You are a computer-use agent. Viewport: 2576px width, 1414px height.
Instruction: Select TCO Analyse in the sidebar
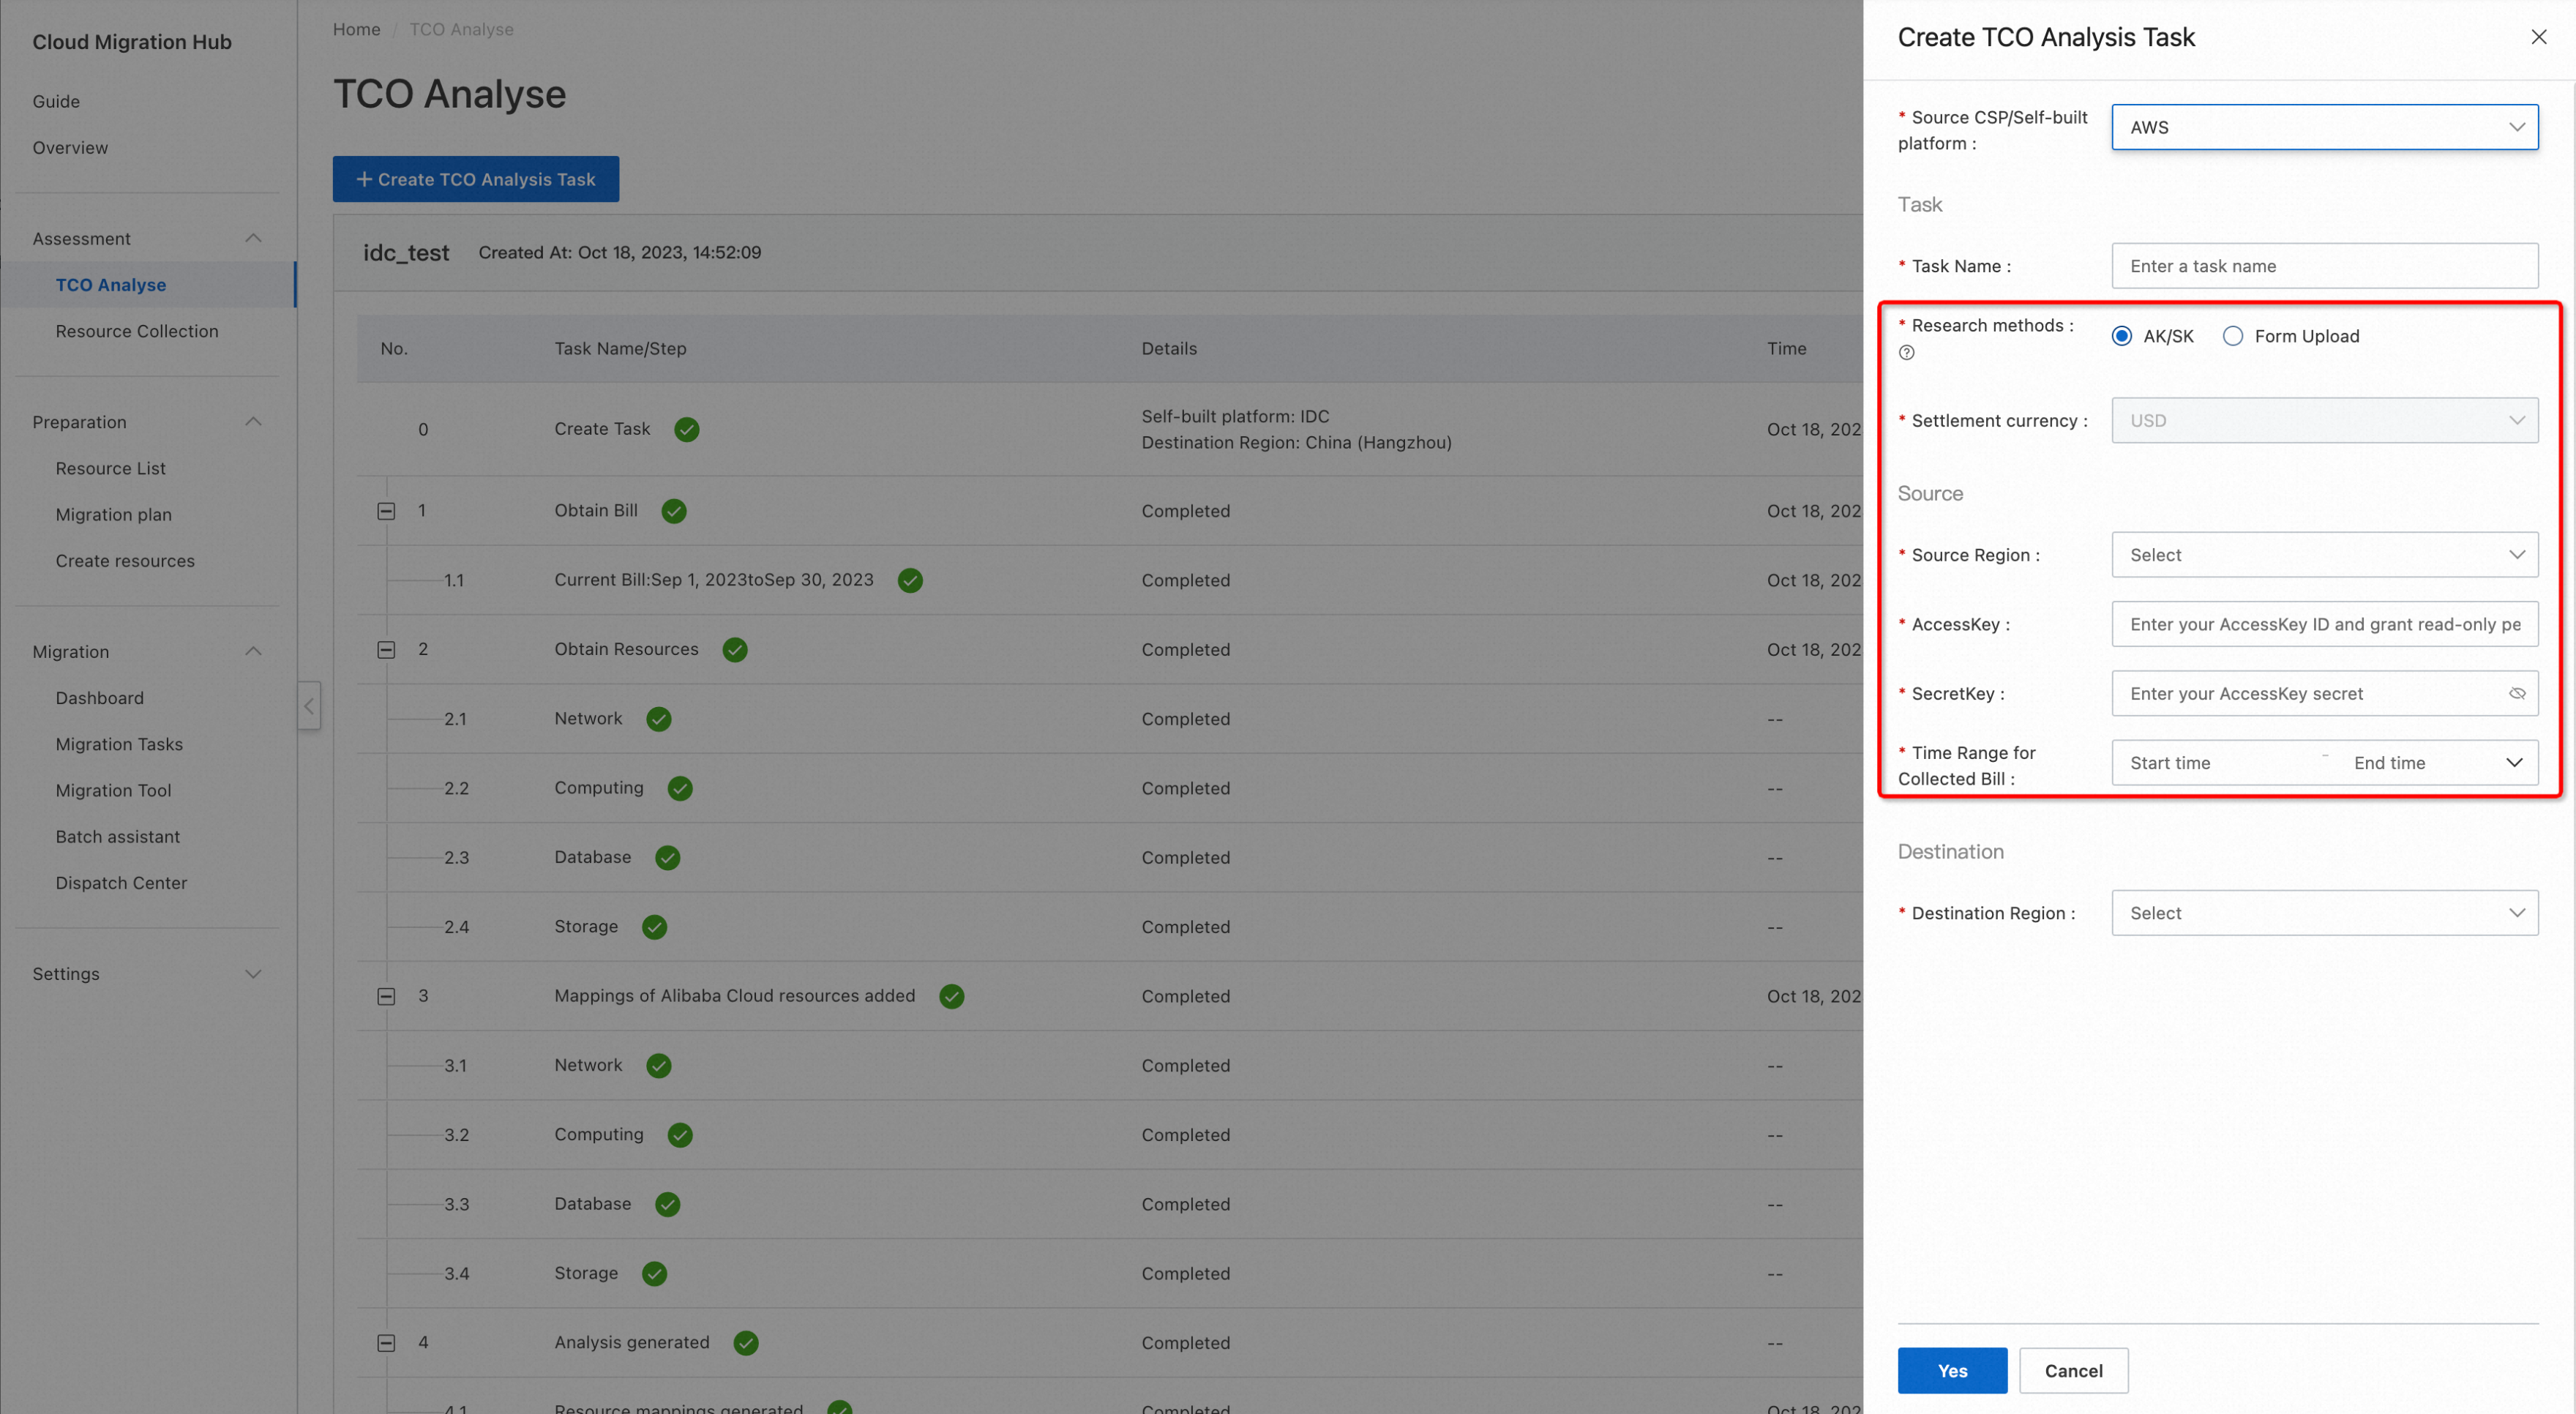pos(111,285)
